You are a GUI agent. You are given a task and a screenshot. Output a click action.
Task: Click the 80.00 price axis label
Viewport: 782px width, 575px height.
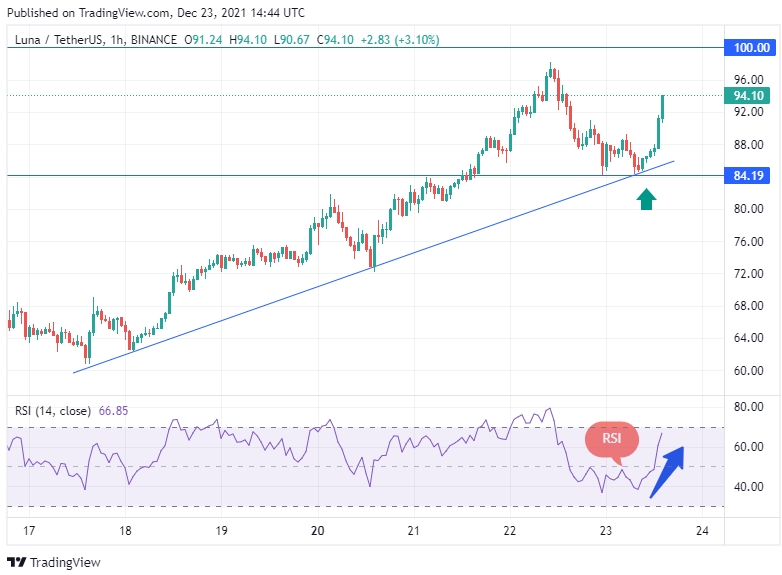(749, 209)
